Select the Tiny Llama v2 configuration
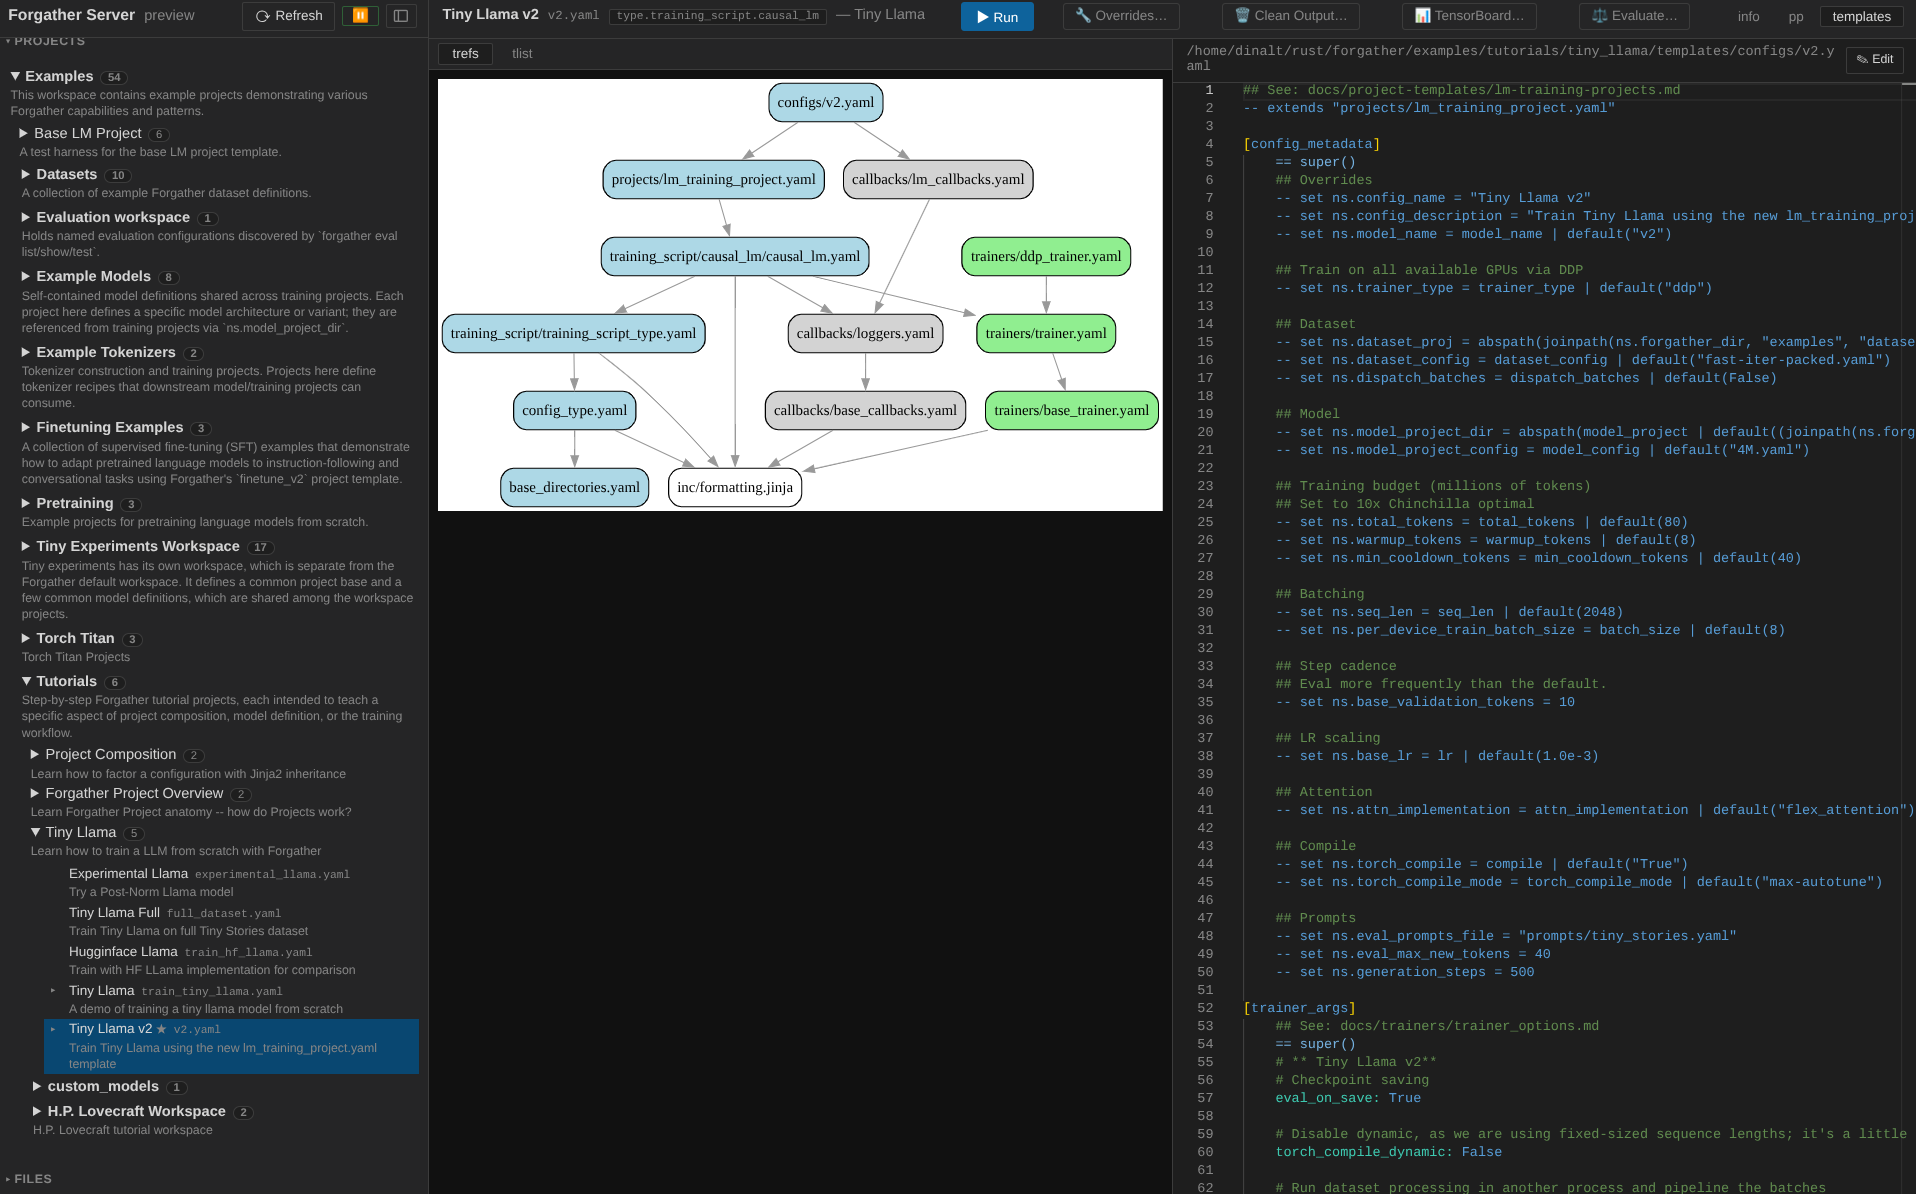This screenshot has height=1194, width=1916. click(231, 1046)
